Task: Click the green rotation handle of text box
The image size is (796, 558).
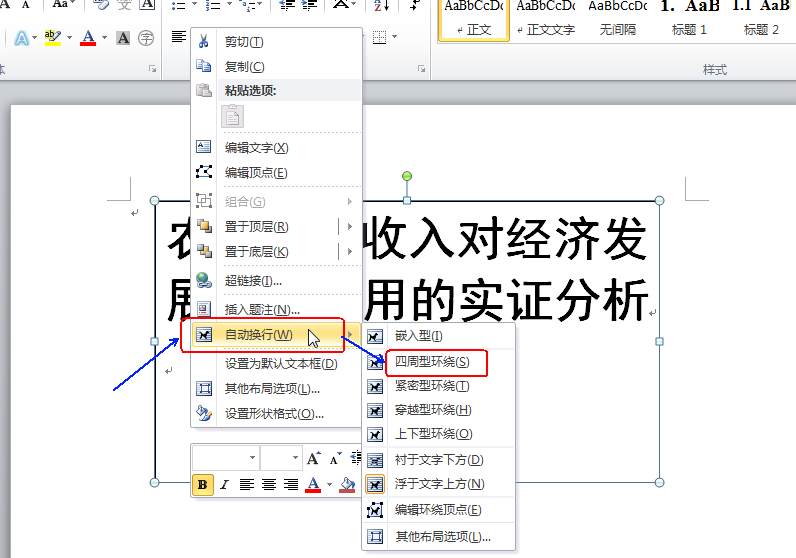Action: tap(406, 177)
